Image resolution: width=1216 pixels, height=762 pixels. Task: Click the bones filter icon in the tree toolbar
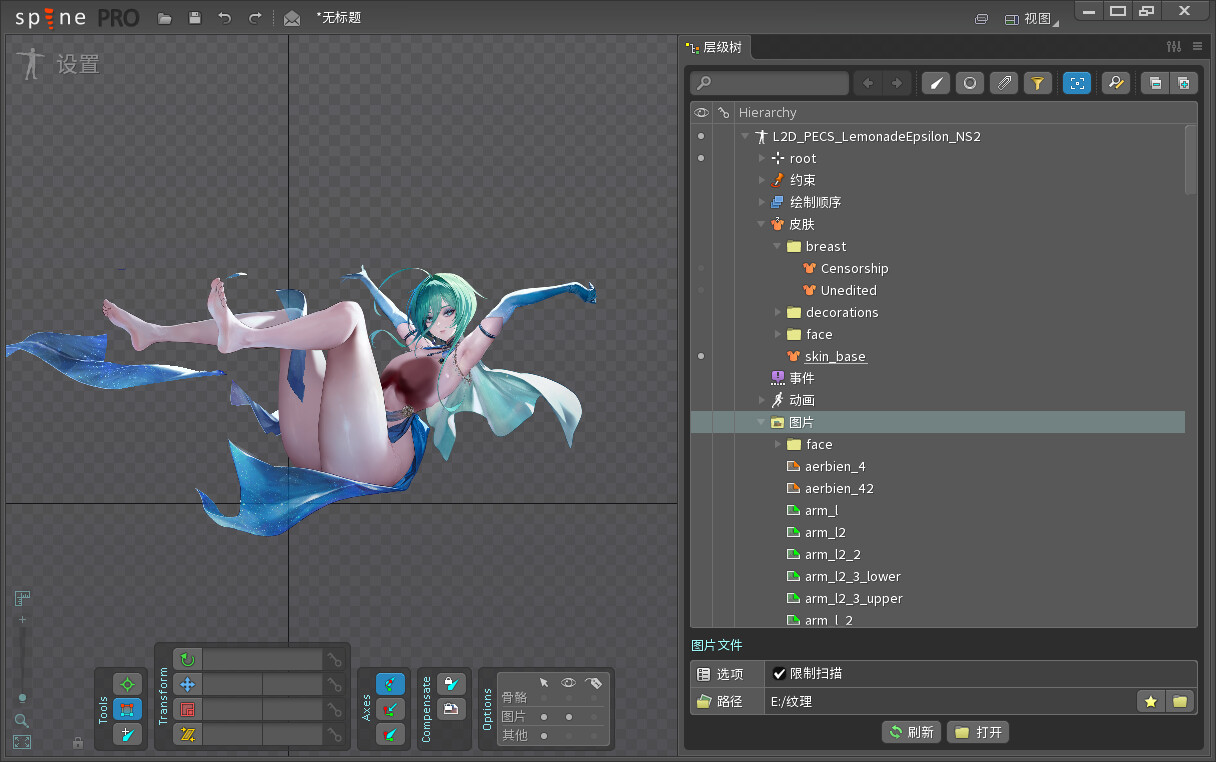pyautogui.click(x=935, y=84)
